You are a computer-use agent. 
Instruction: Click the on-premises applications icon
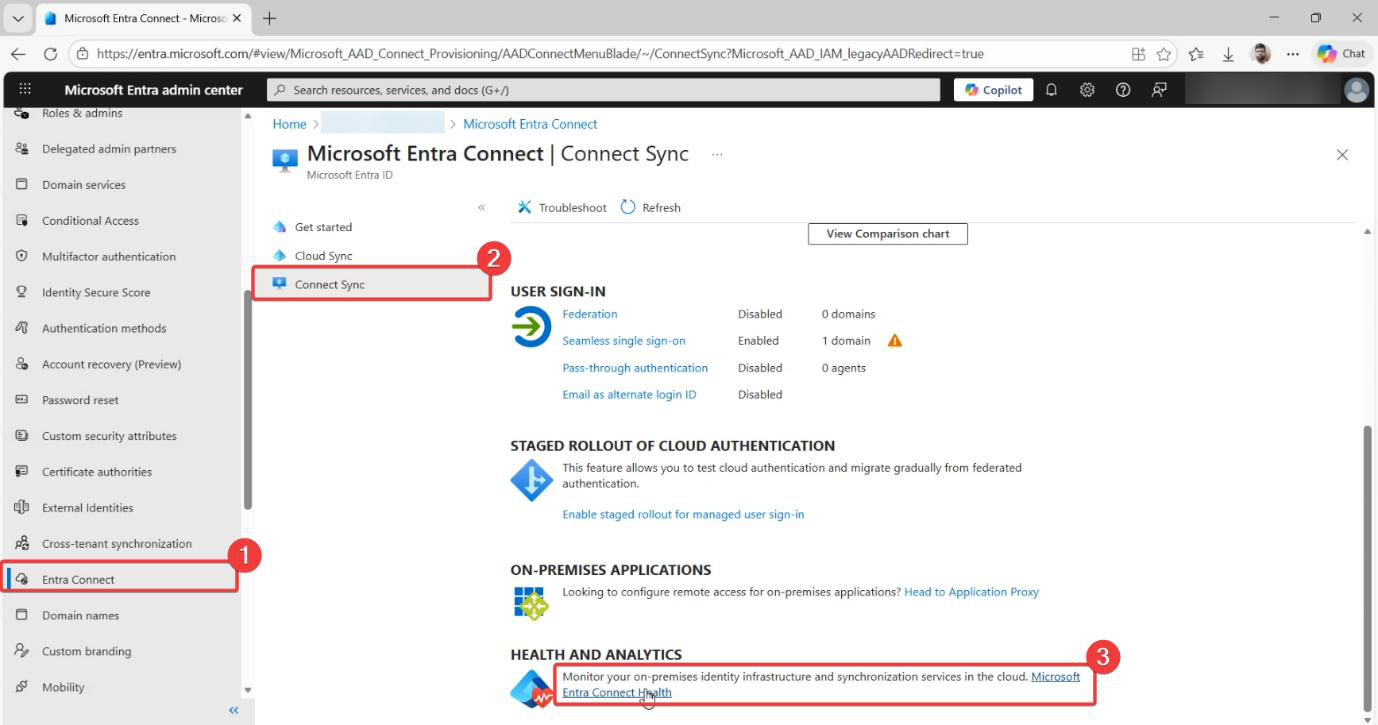tap(531, 603)
